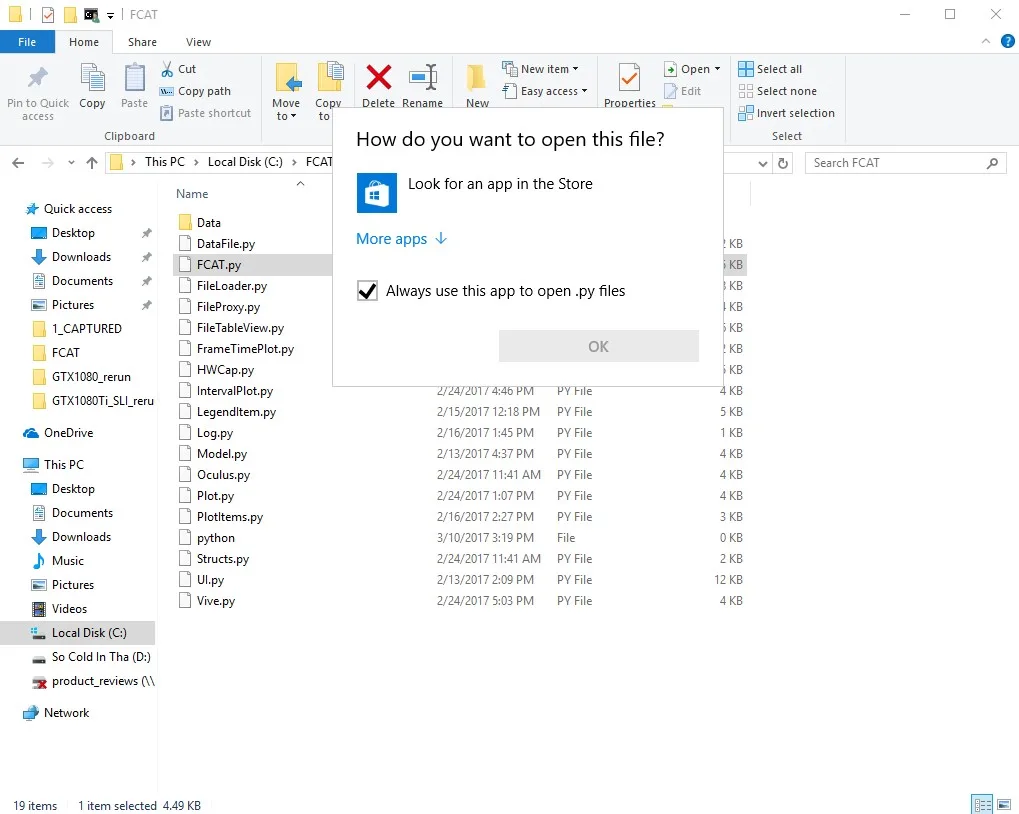Switch to details view in status bar
Screen dimensions: 1019x814
tap(982, 805)
